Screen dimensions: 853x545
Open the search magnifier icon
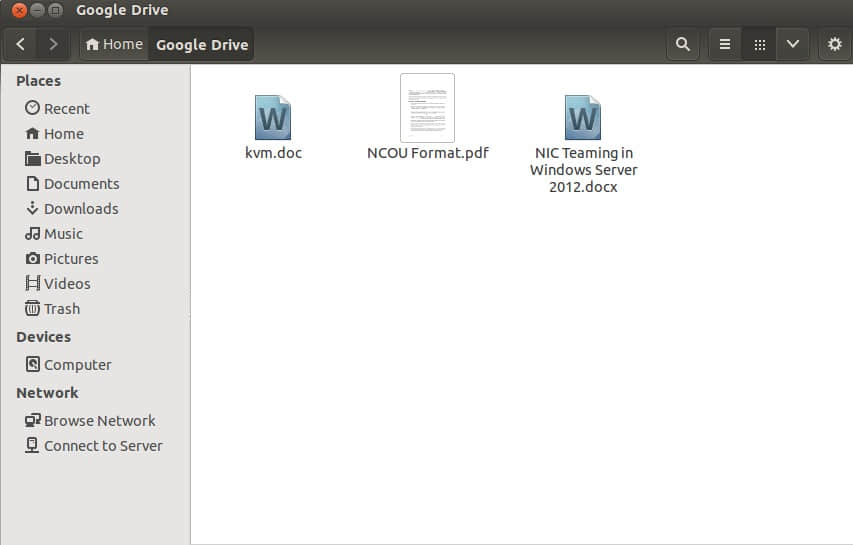[x=683, y=44]
